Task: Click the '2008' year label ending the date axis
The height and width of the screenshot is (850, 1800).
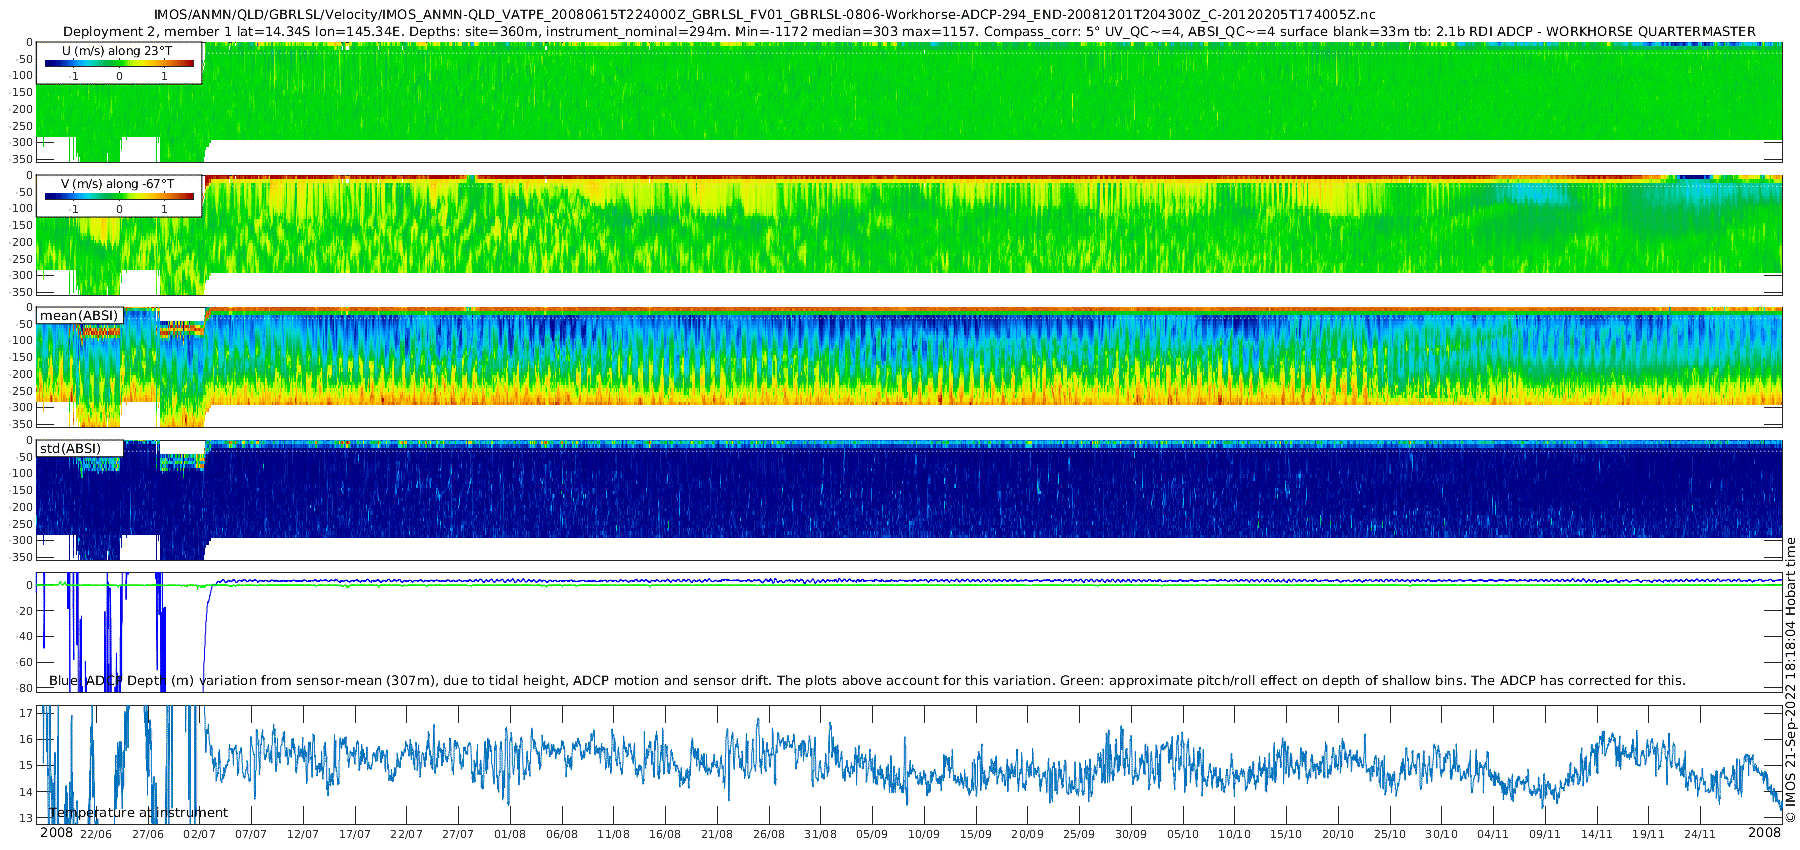Action: click(x=1764, y=833)
